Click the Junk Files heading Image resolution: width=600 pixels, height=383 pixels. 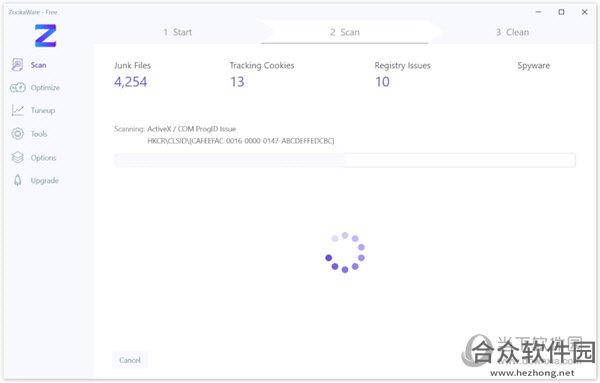(x=132, y=65)
